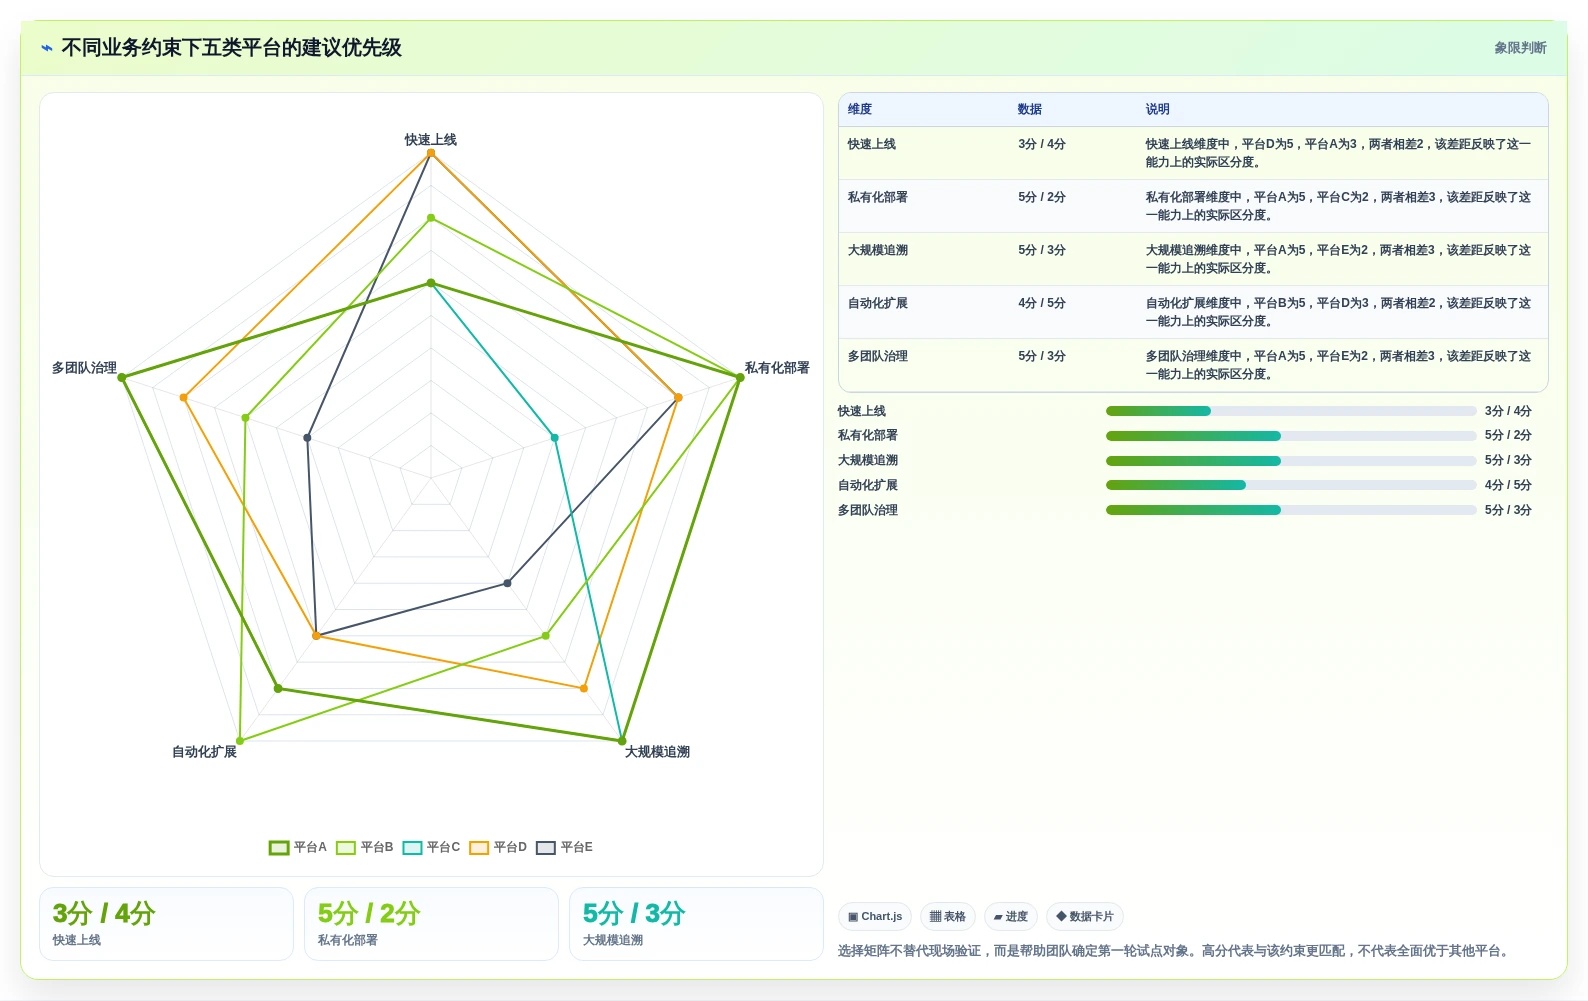The height and width of the screenshot is (1001, 1588).
Task: Click the Chart.js tag chip
Action: click(875, 916)
